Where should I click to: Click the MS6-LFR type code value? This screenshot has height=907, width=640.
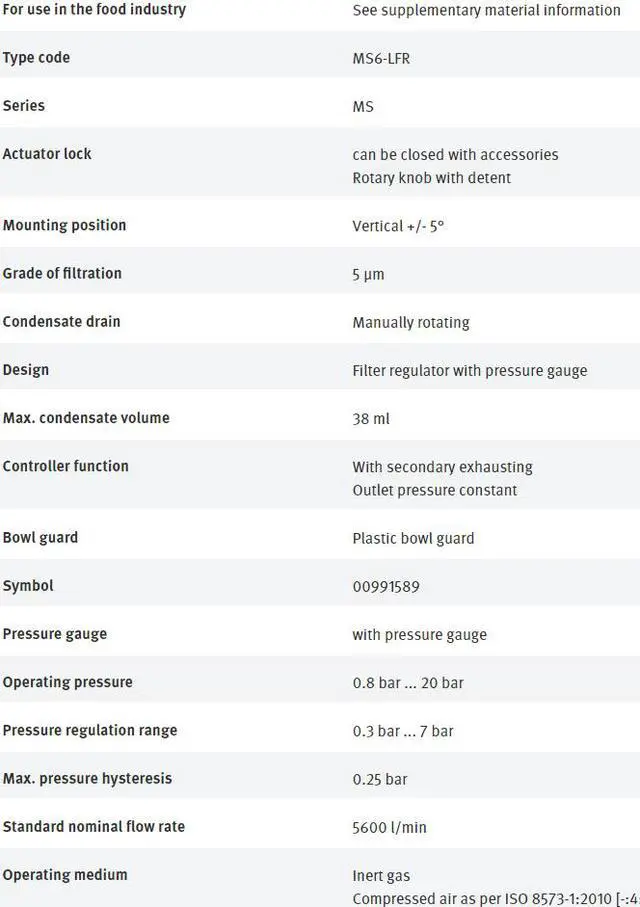[381, 58]
